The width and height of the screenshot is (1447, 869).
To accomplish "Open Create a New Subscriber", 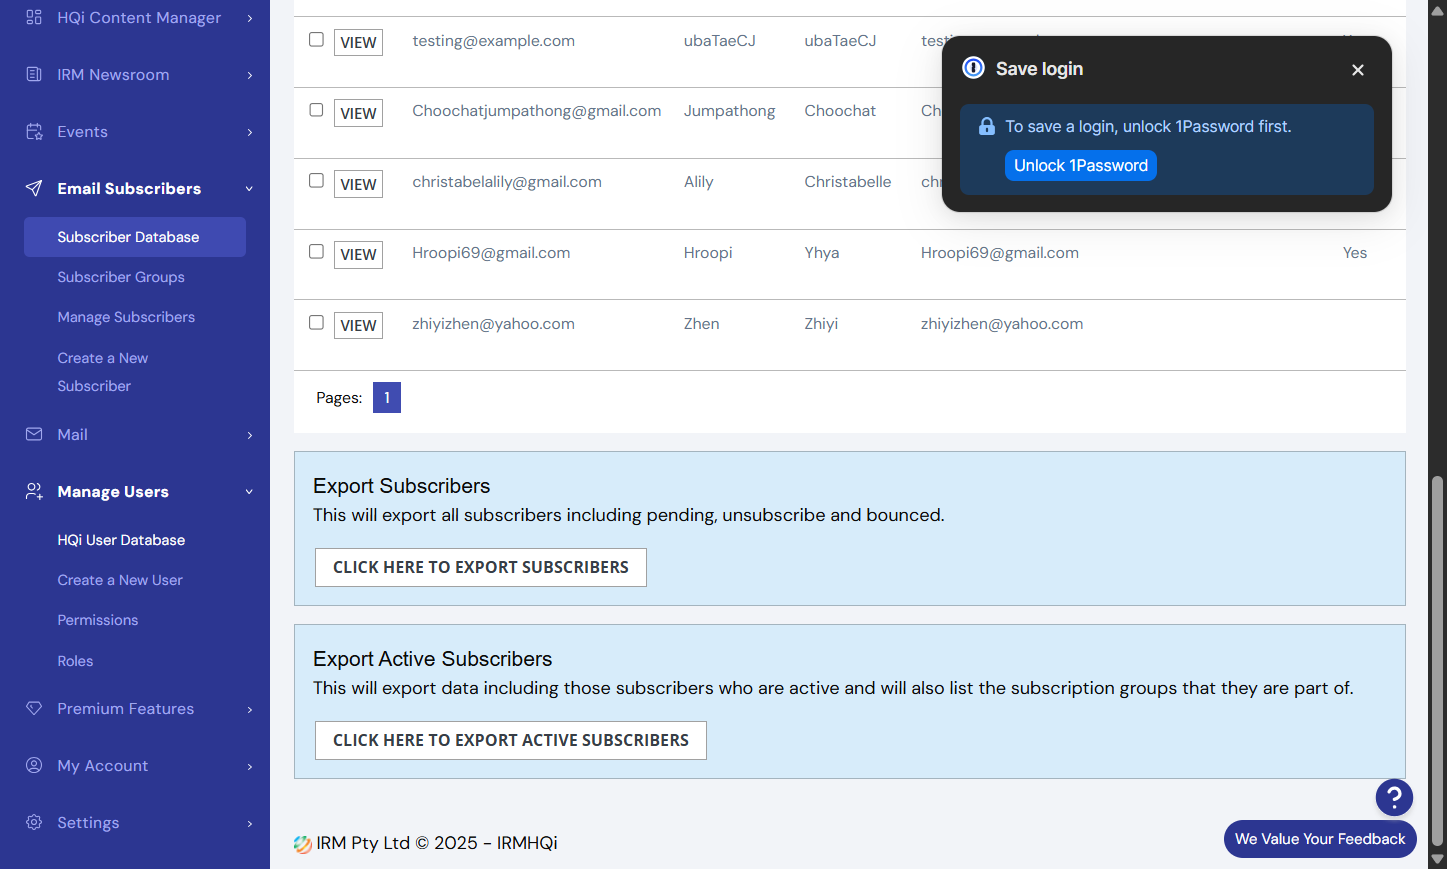I will pos(103,372).
